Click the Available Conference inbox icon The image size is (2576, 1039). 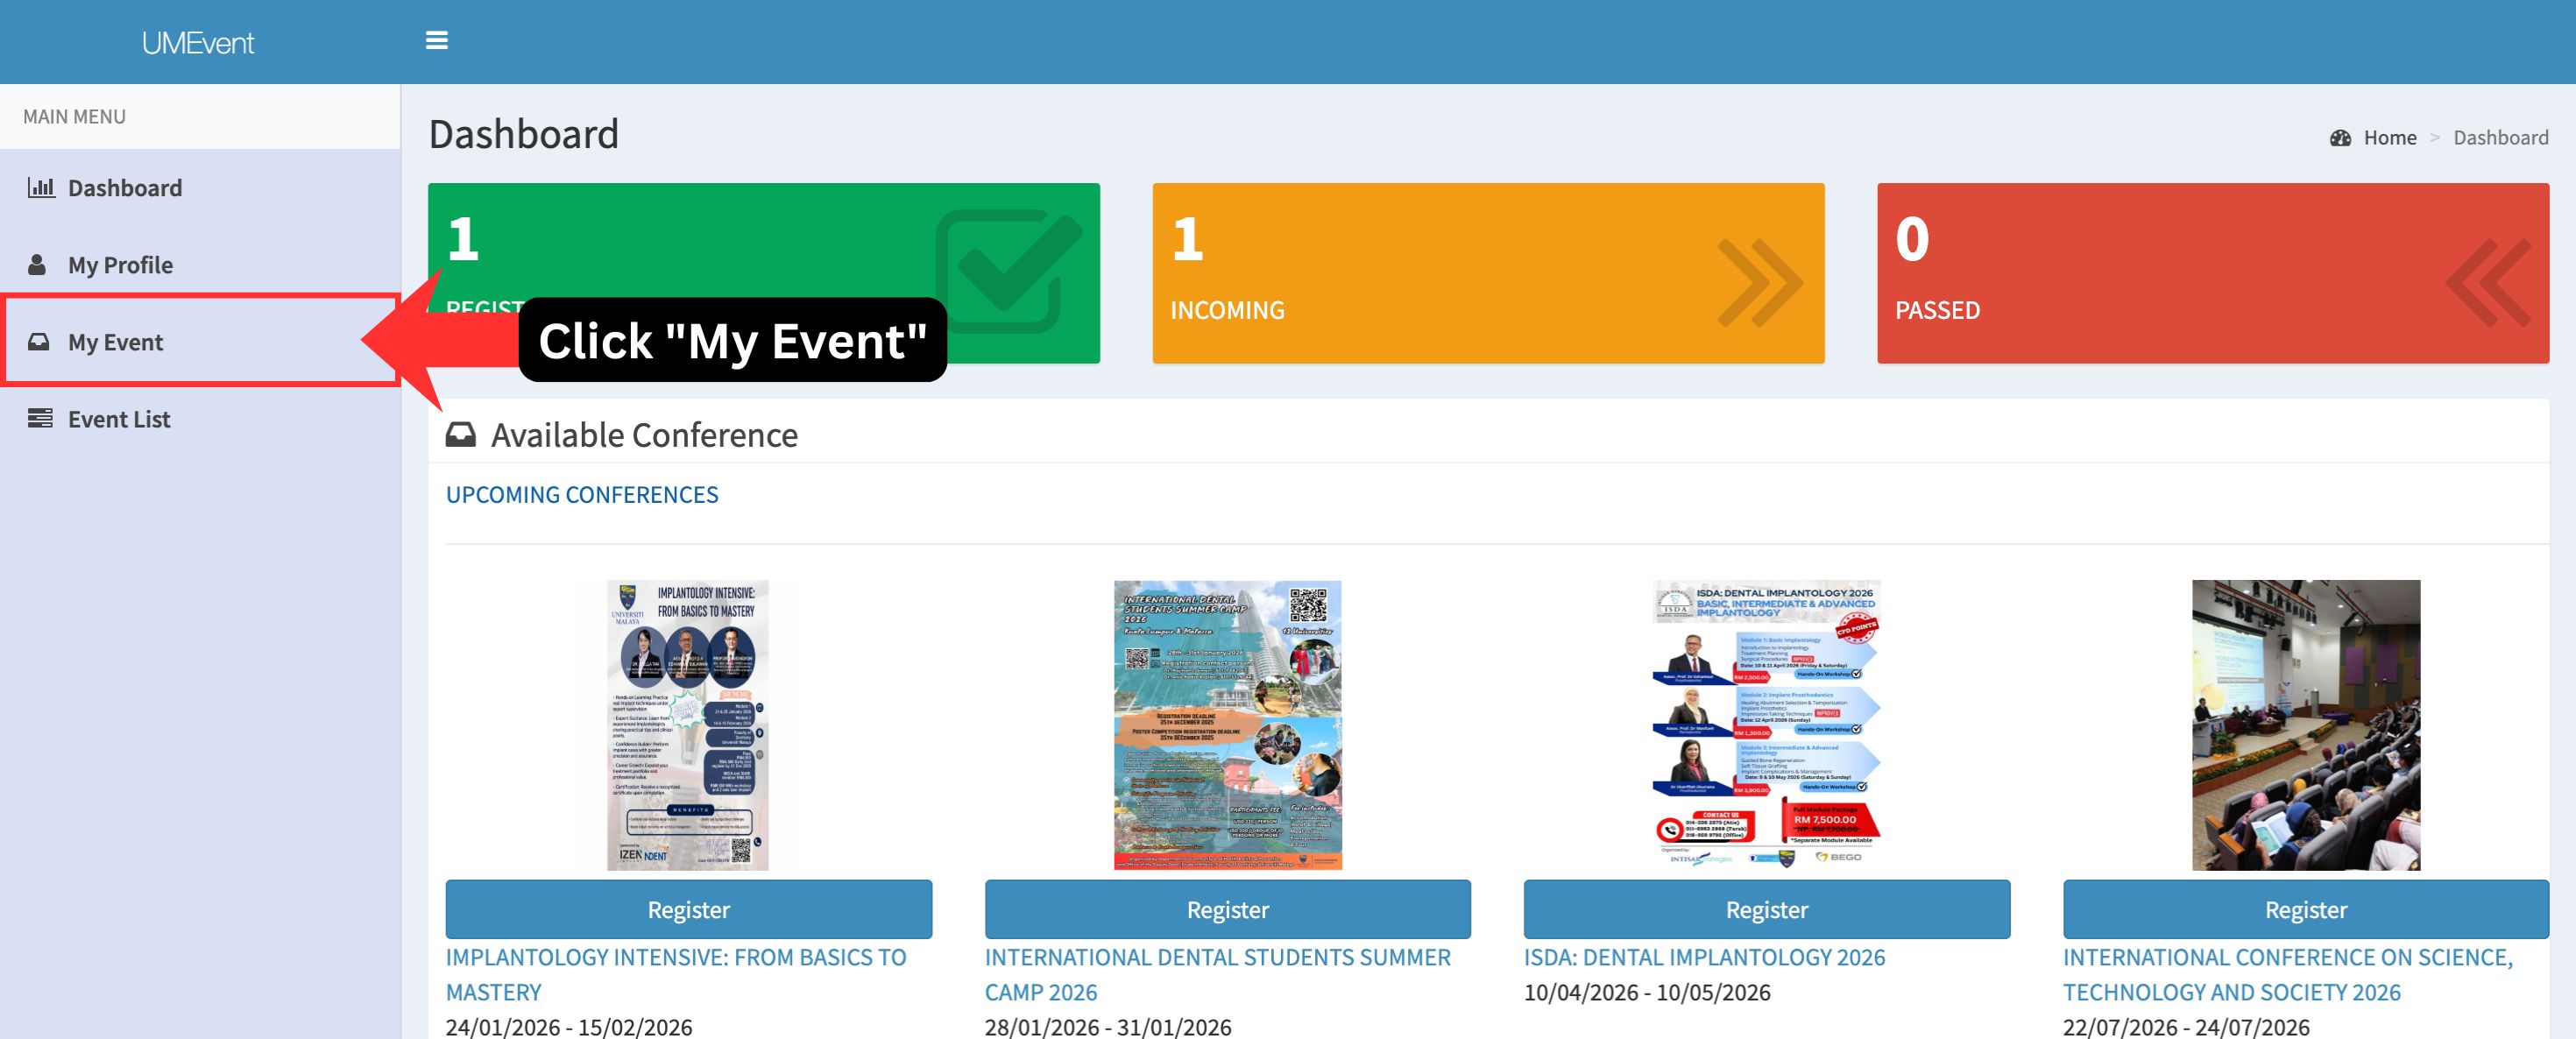pos(460,435)
